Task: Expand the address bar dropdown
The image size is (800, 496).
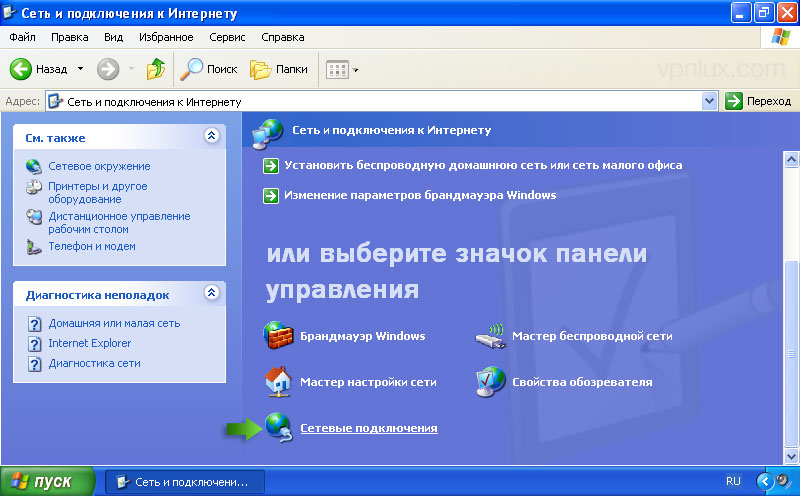Action: click(x=709, y=101)
